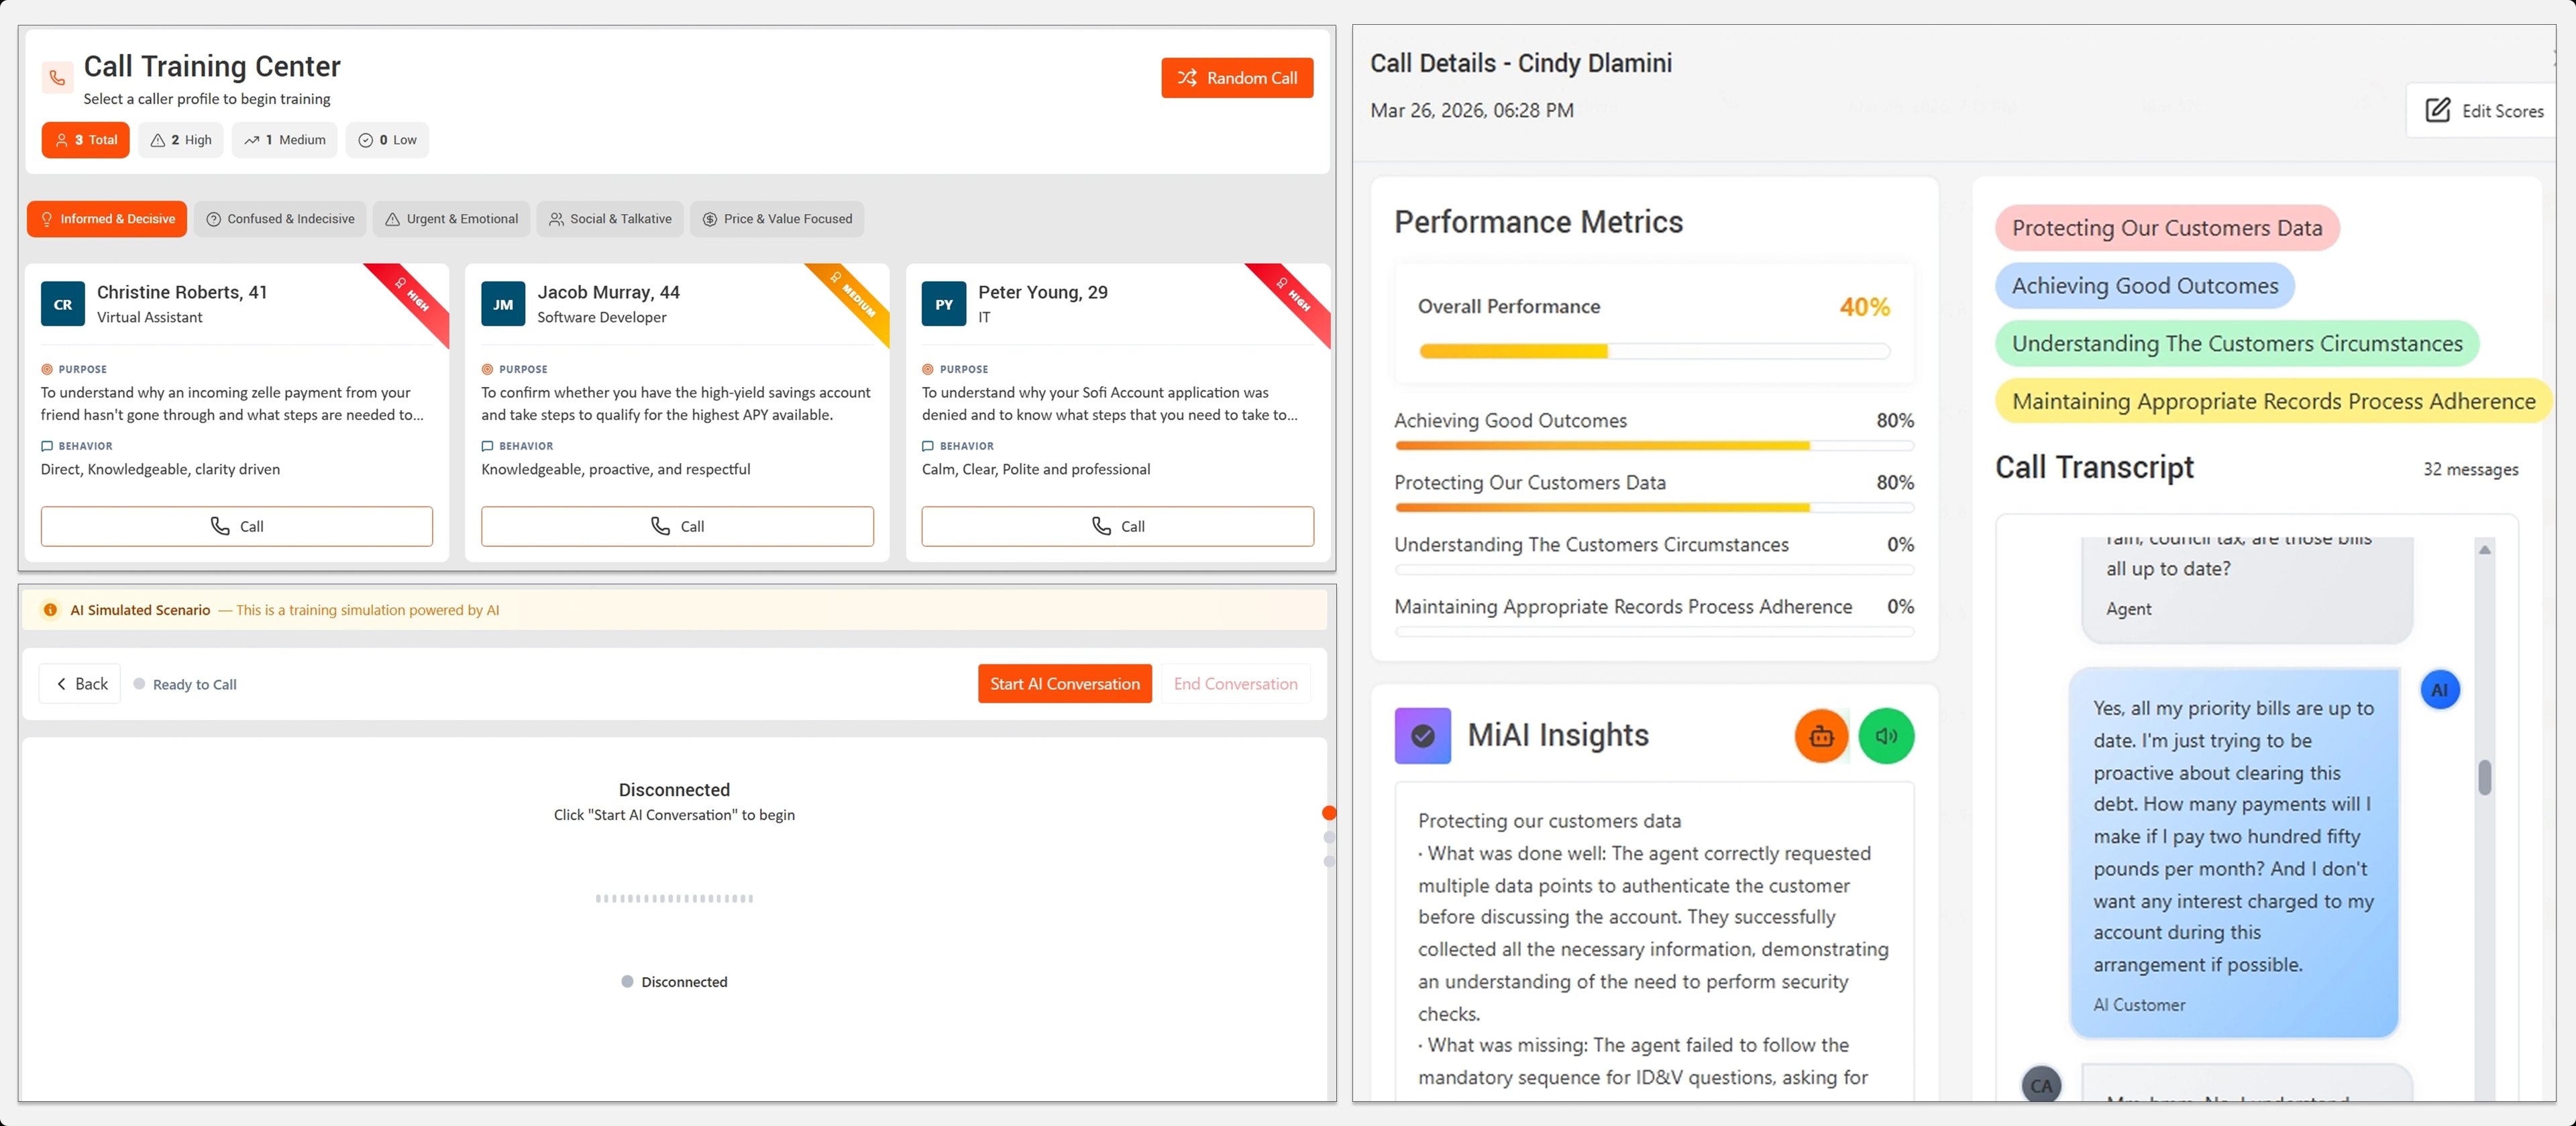The image size is (2576, 1126).
Task: Click the CA avatar in the call transcript
Action: tap(2041, 1084)
